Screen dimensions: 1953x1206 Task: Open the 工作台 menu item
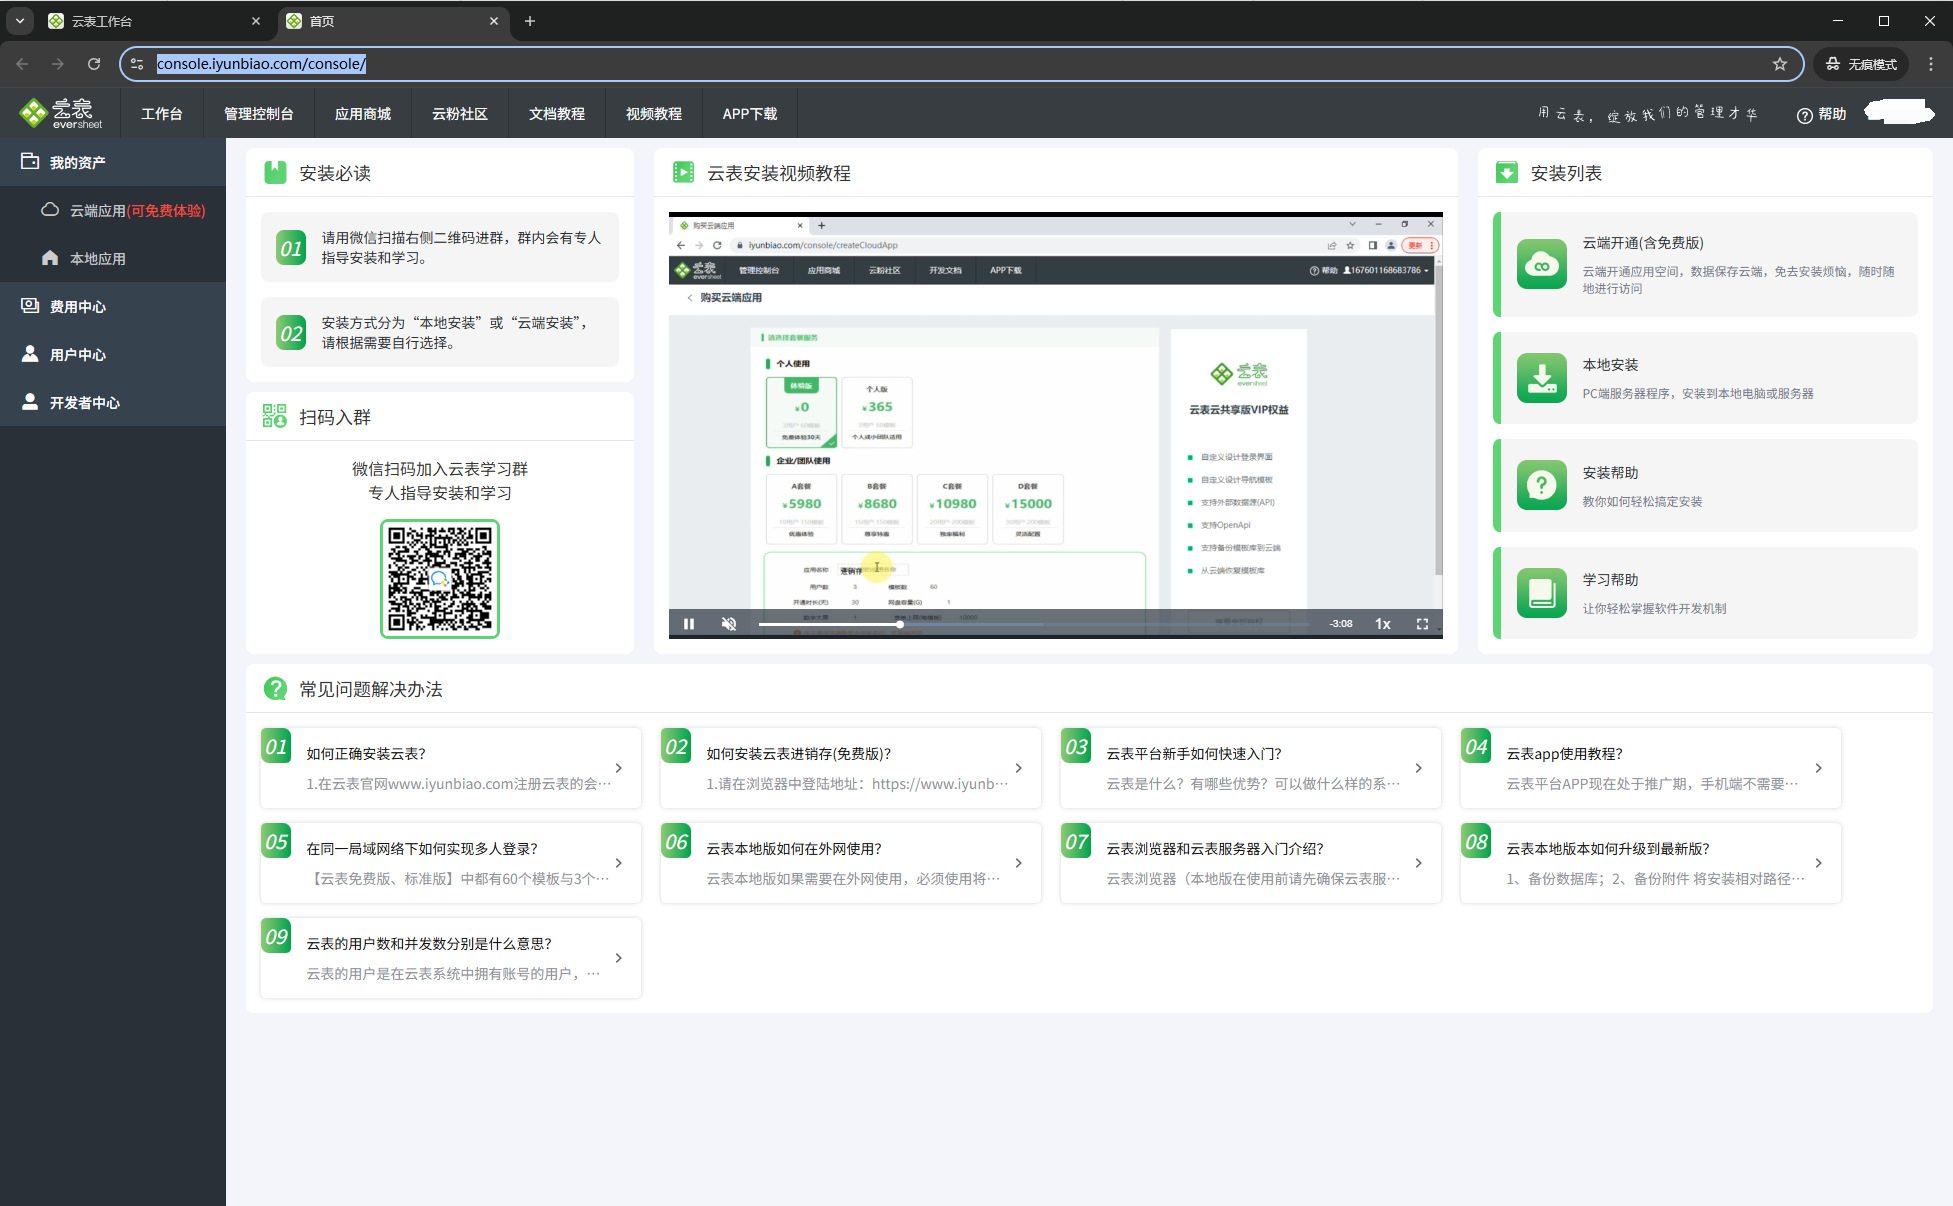[x=162, y=114]
